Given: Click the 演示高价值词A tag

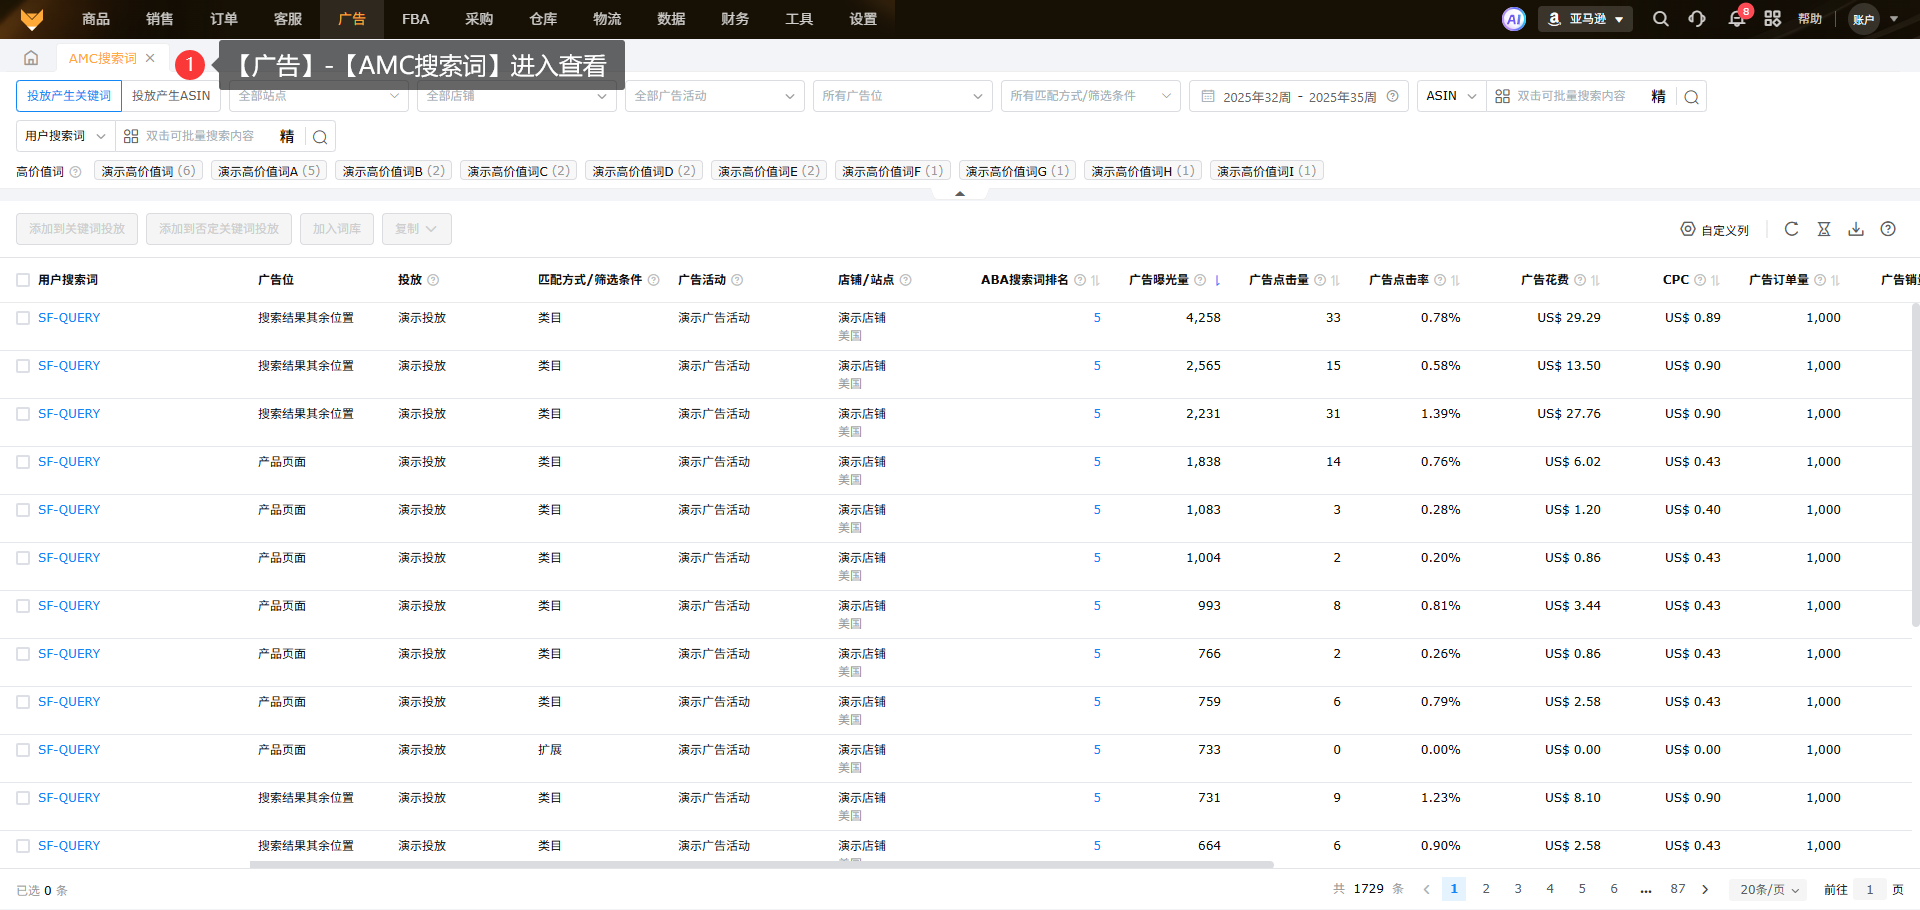Looking at the screenshot, I should coord(268,171).
